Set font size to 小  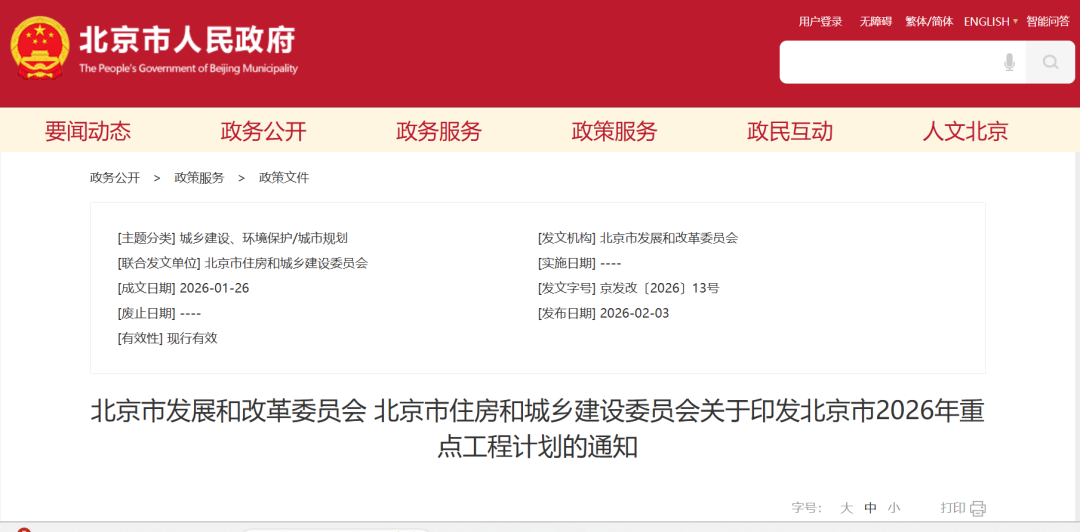coord(893,509)
